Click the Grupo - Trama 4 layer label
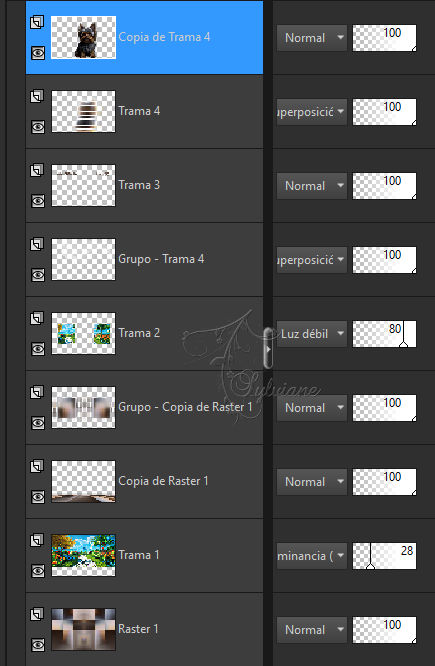Image resolution: width=435 pixels, height=666 pixels. (x=161, y=259)
